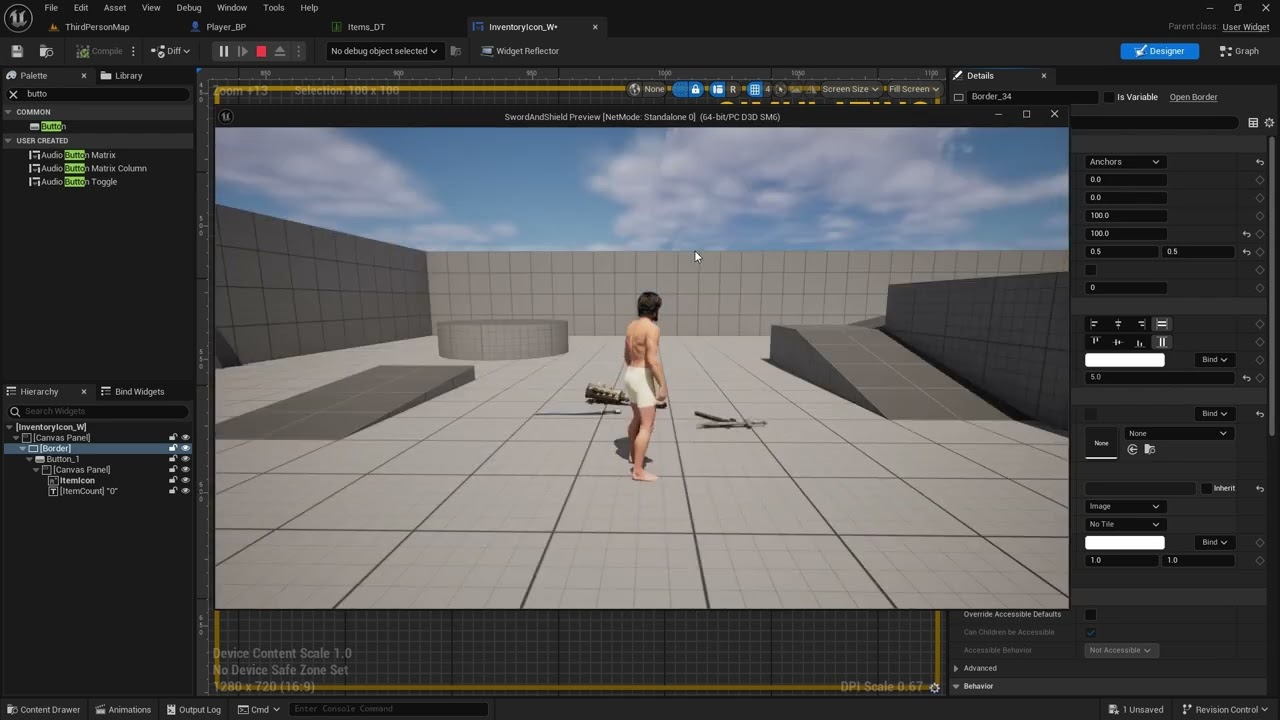The image size is (1280, 720).
Task: Open Anchors dropdown
Action: [x=1125, y=162]
